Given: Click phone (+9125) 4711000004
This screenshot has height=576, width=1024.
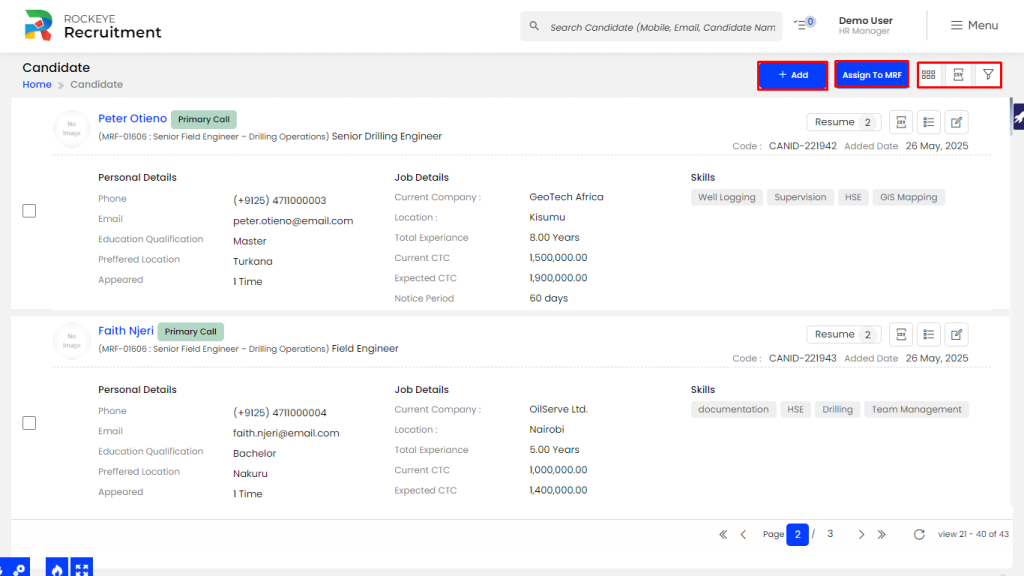Looking at the screenshot, I should point(280,413).
